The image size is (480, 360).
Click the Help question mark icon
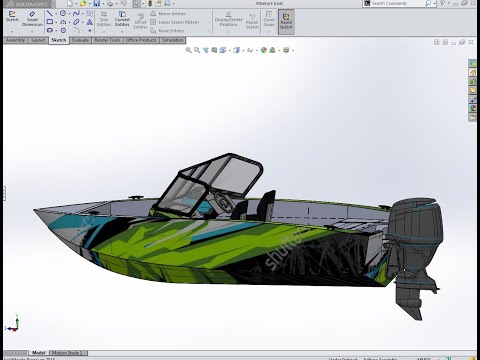click(443, 3)
